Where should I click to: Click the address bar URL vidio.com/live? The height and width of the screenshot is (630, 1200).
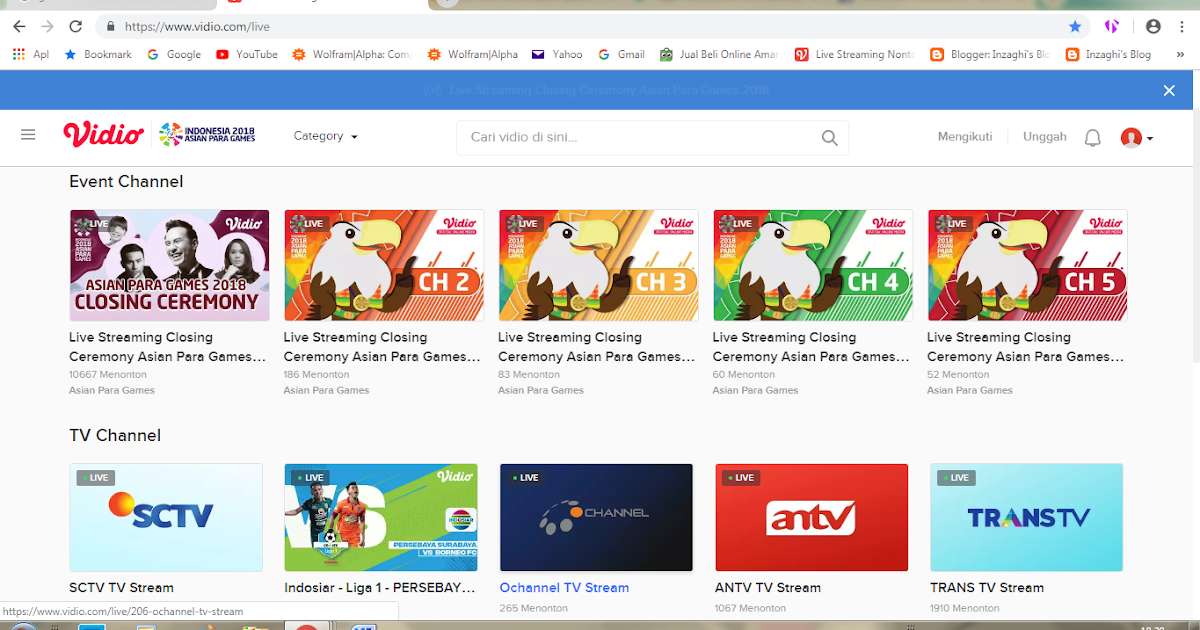[x=197, y=27]
